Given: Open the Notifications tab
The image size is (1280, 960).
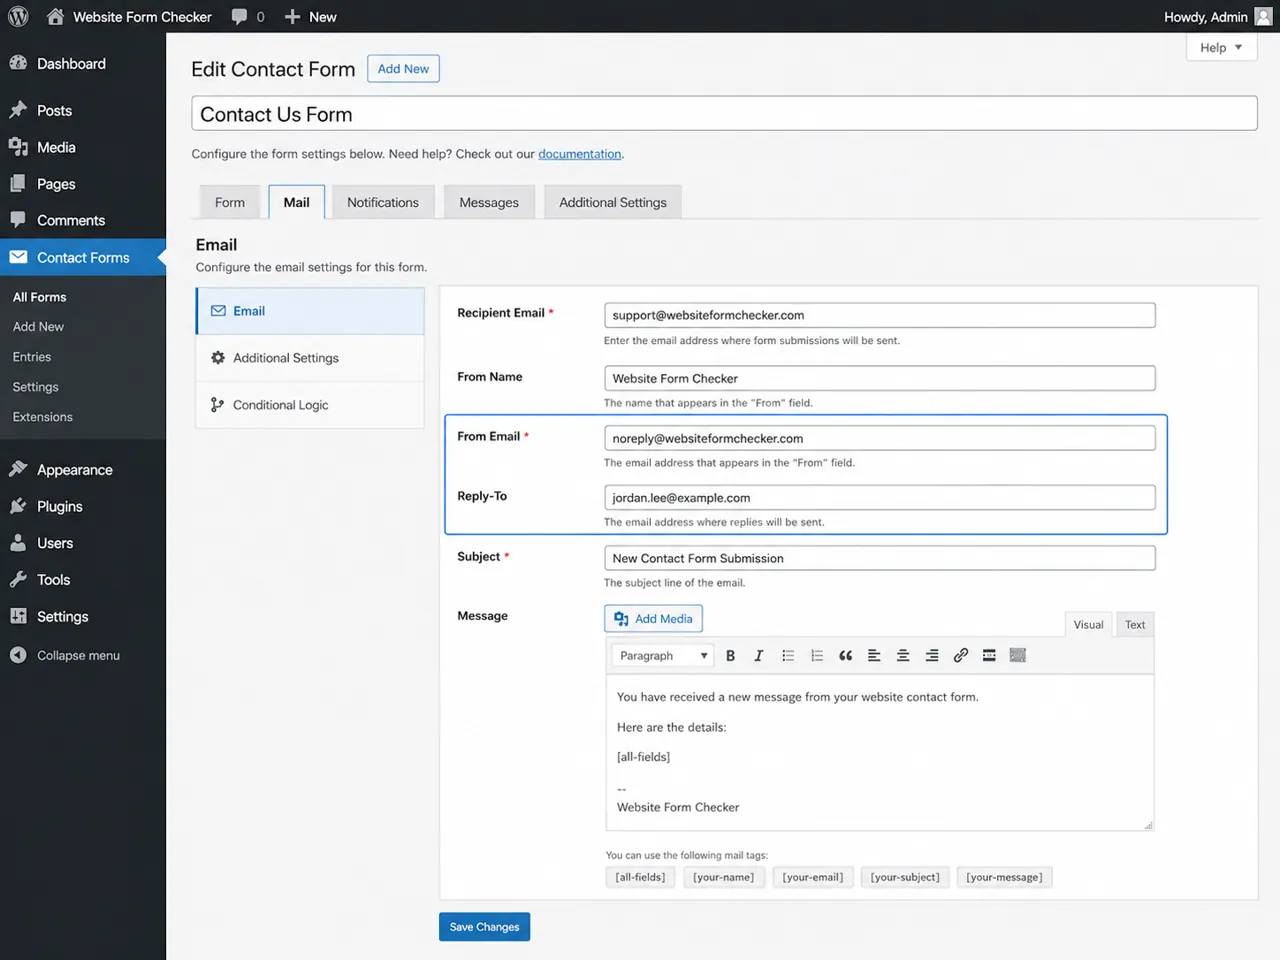Looking at the screenshot, I should 383,202.
